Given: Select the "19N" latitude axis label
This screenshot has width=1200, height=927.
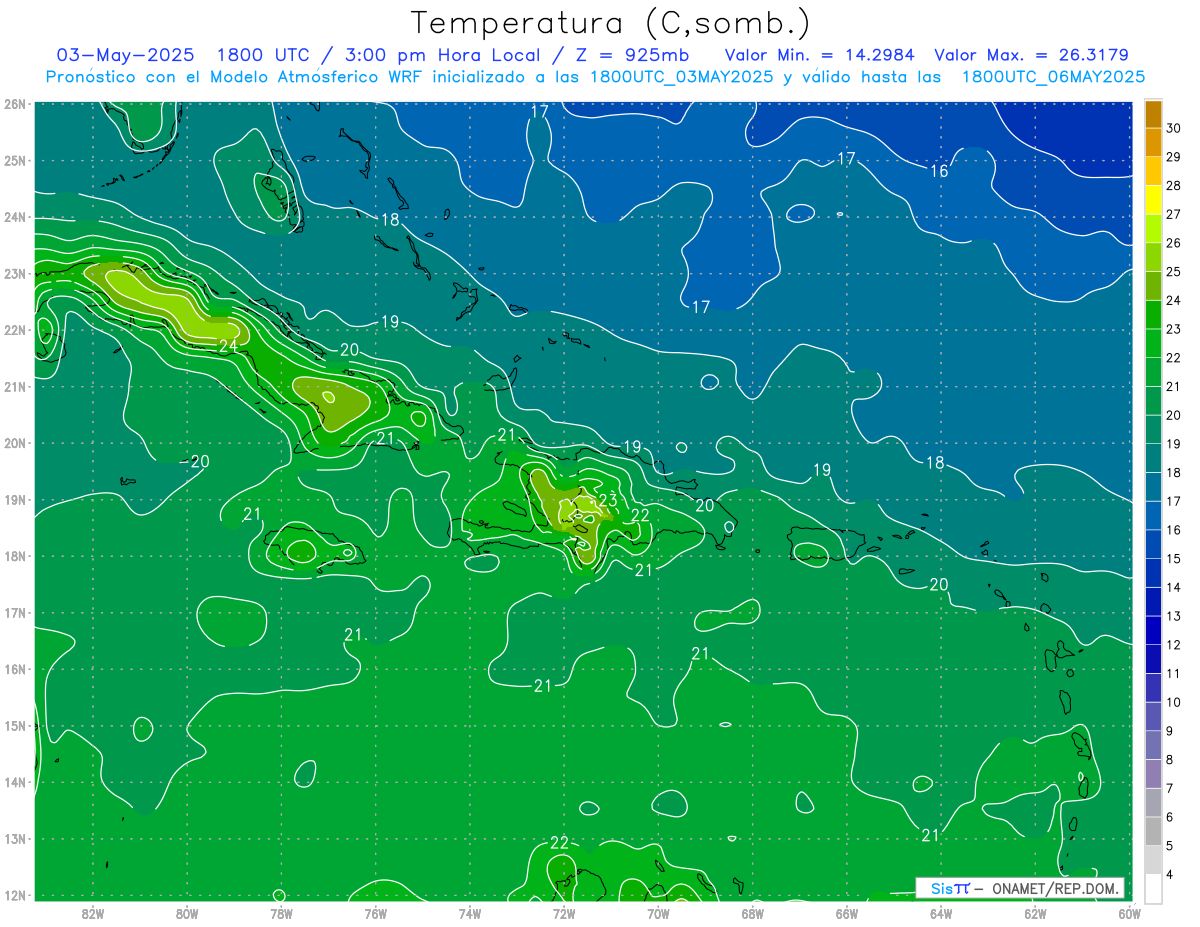Looking at the screenshot, I should click(x=14, y=499).
